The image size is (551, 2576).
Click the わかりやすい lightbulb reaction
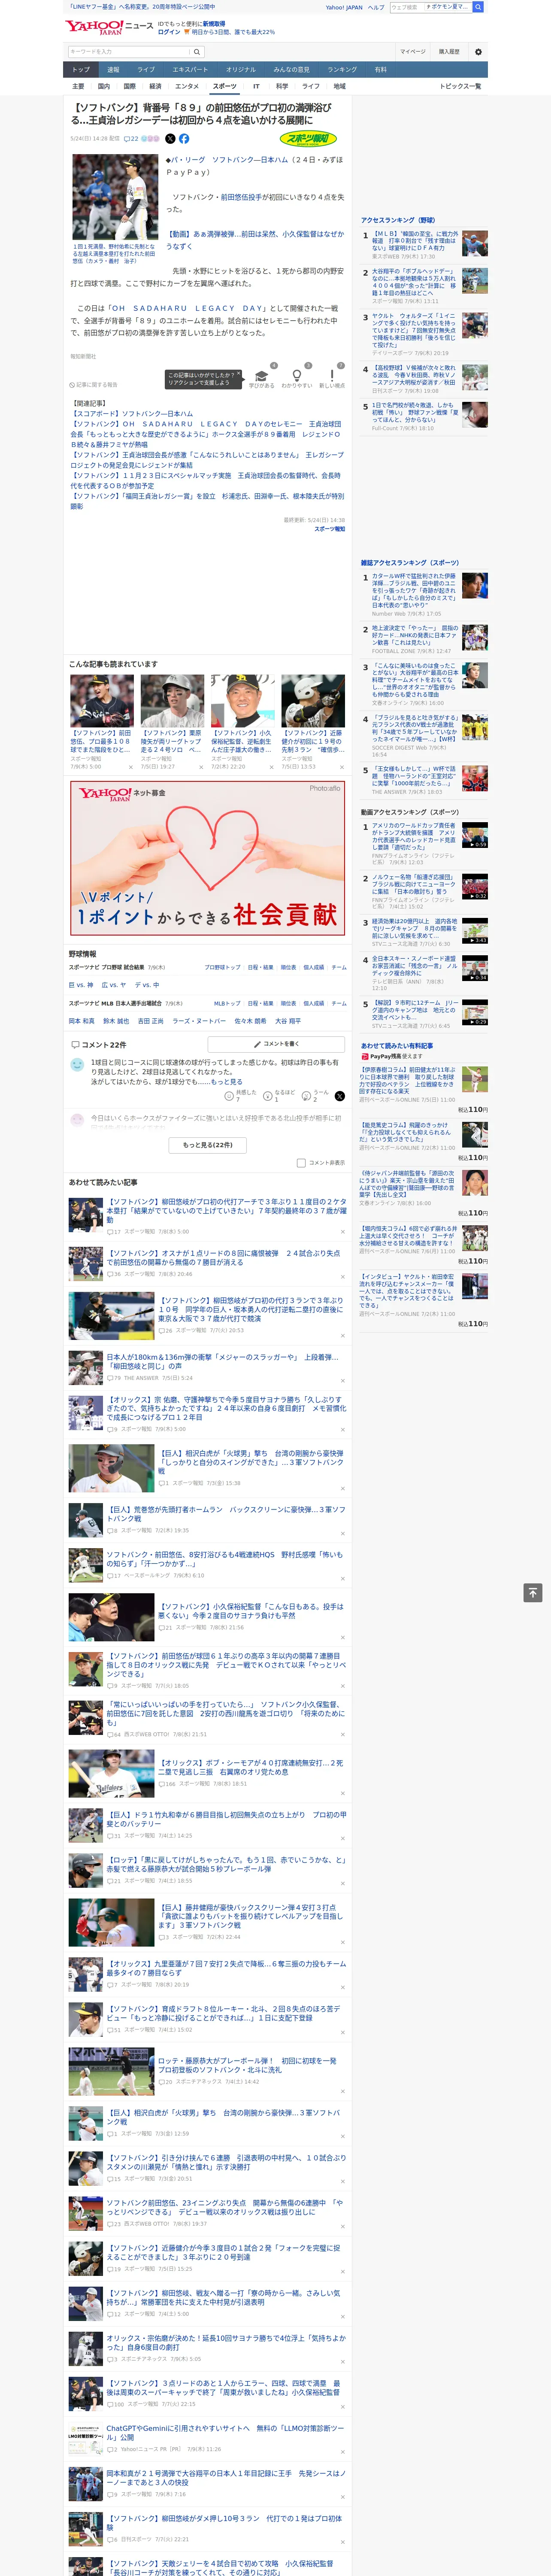pos(296,377)
